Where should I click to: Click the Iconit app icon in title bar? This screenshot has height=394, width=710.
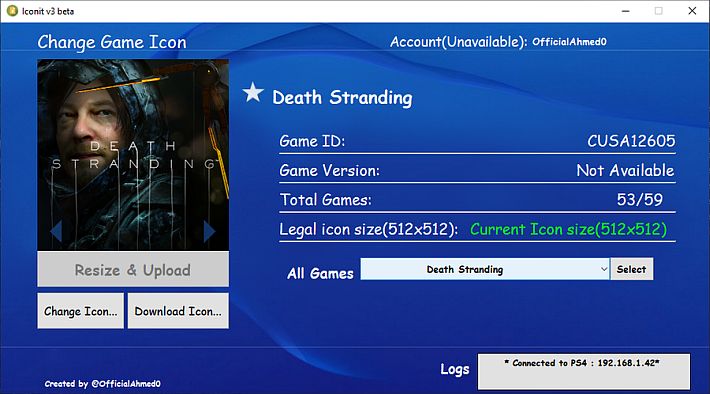(12, 11)
